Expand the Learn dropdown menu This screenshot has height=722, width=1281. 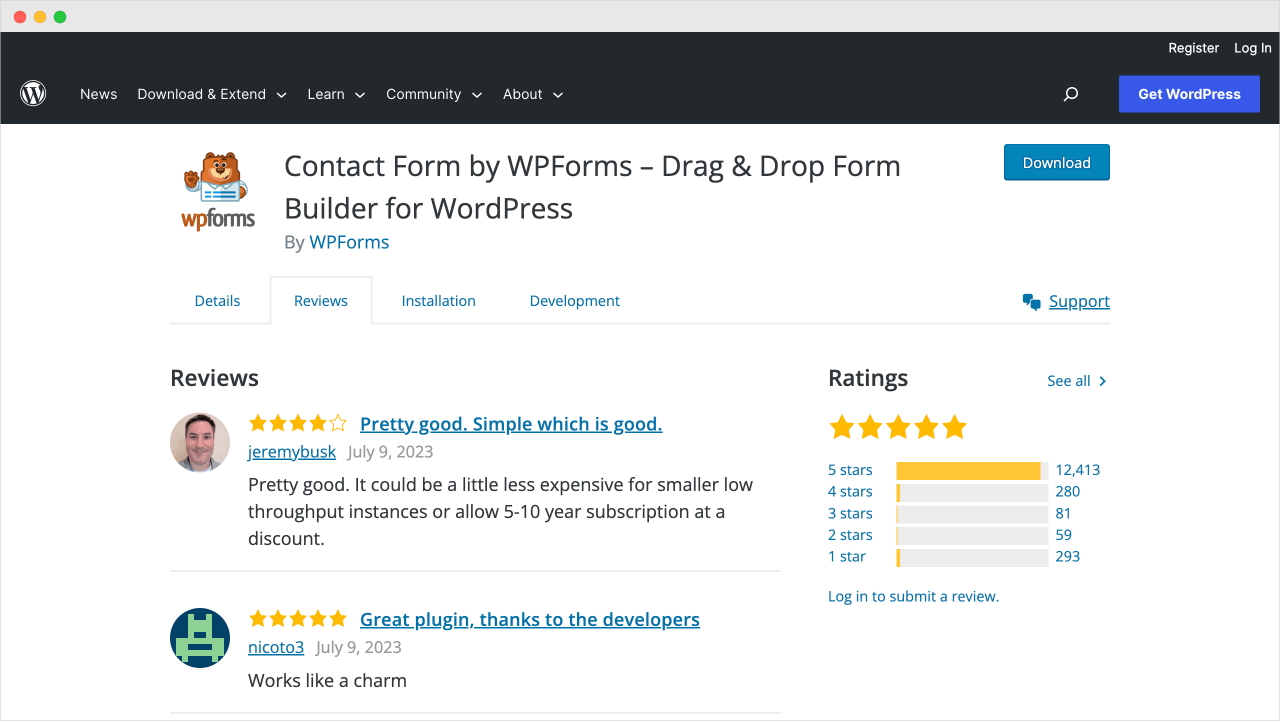(336, 94)
